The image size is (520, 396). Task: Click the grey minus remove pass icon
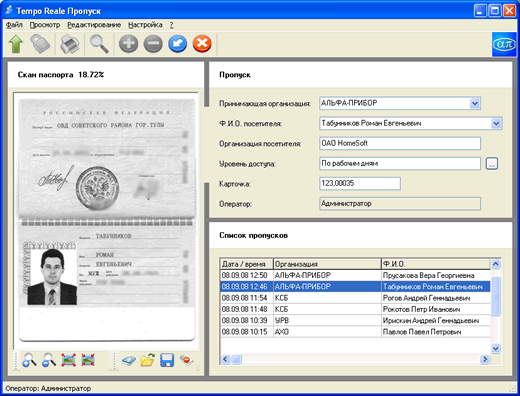tap(153, 44)
